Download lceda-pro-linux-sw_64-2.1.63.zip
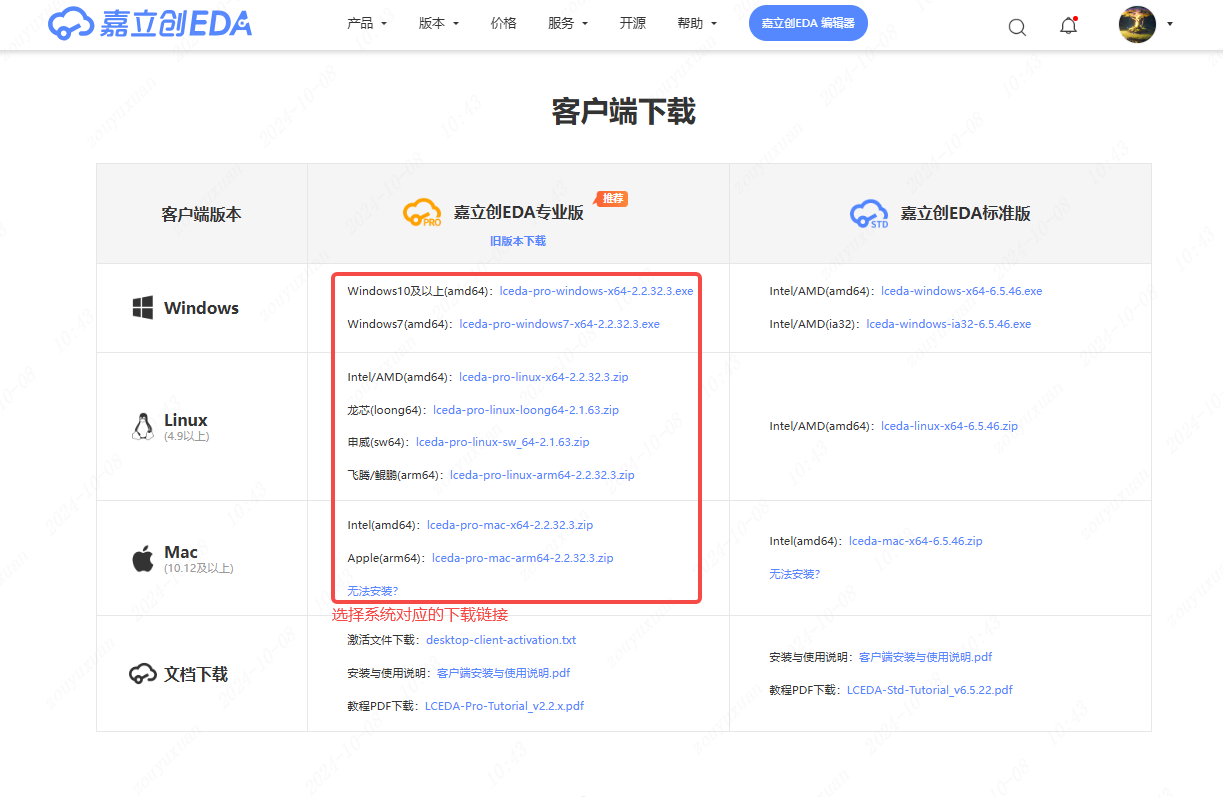Image resolution: width=1223 pixels, height=797 pixels. coord(502,442)
